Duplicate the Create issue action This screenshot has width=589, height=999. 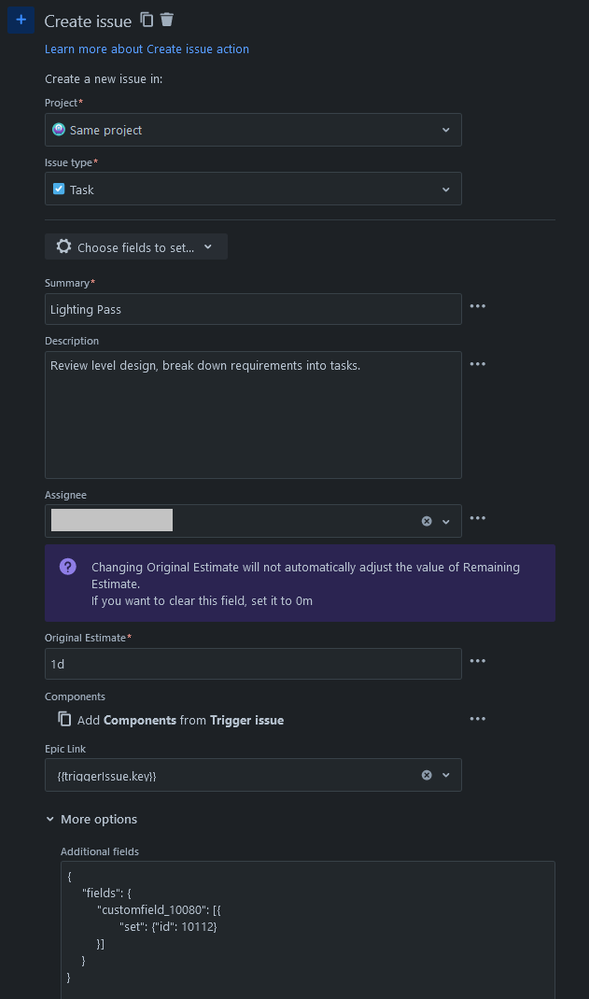tap(147, 20)
